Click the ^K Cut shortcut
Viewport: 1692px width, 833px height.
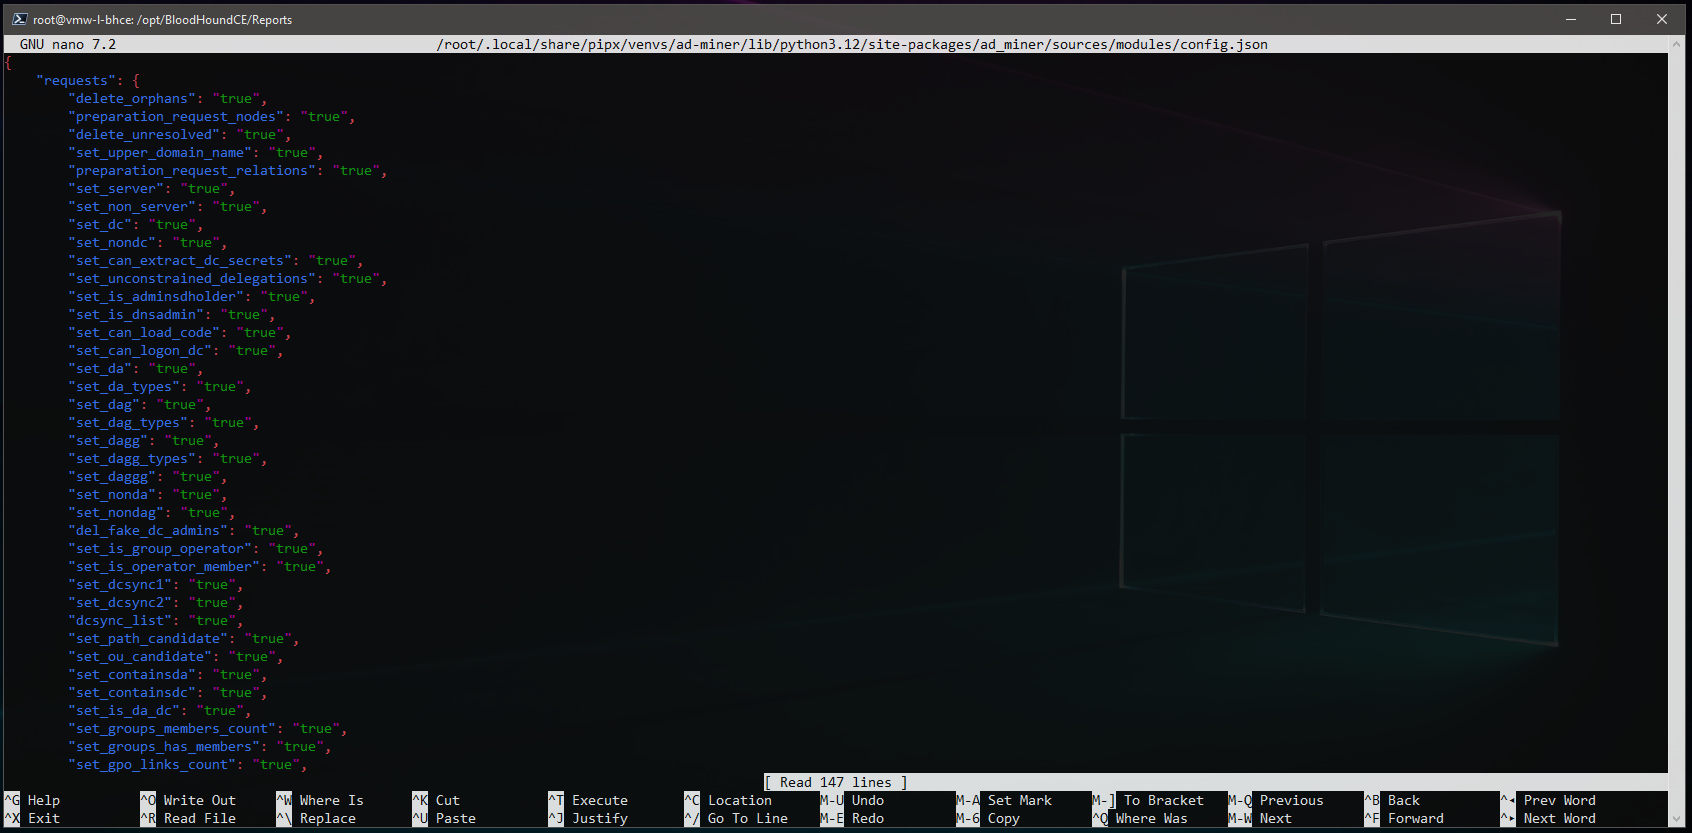click(x=436, y=801)
